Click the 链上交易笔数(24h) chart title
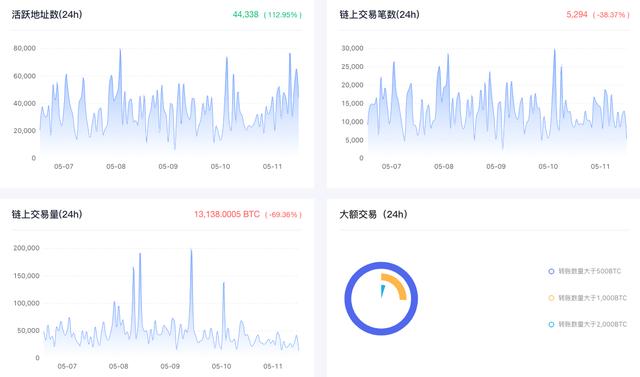This screenshot has width=640, height=377. [x=380, y=15]
